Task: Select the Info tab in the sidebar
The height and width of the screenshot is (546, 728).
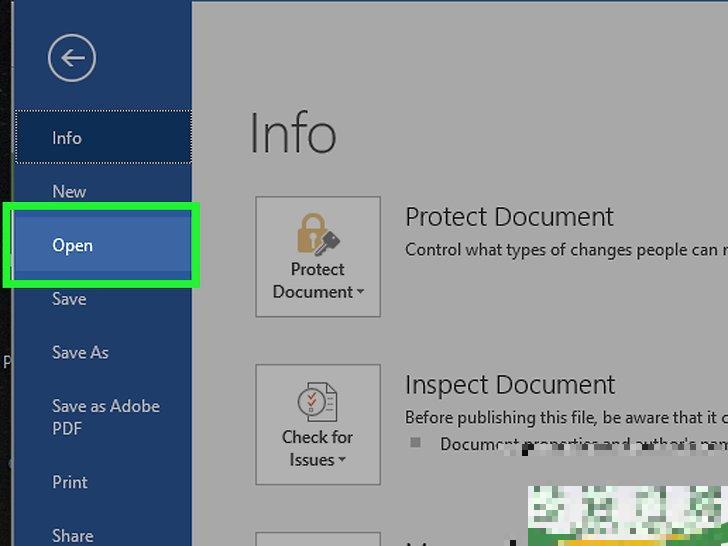Action: coord(67,138)
